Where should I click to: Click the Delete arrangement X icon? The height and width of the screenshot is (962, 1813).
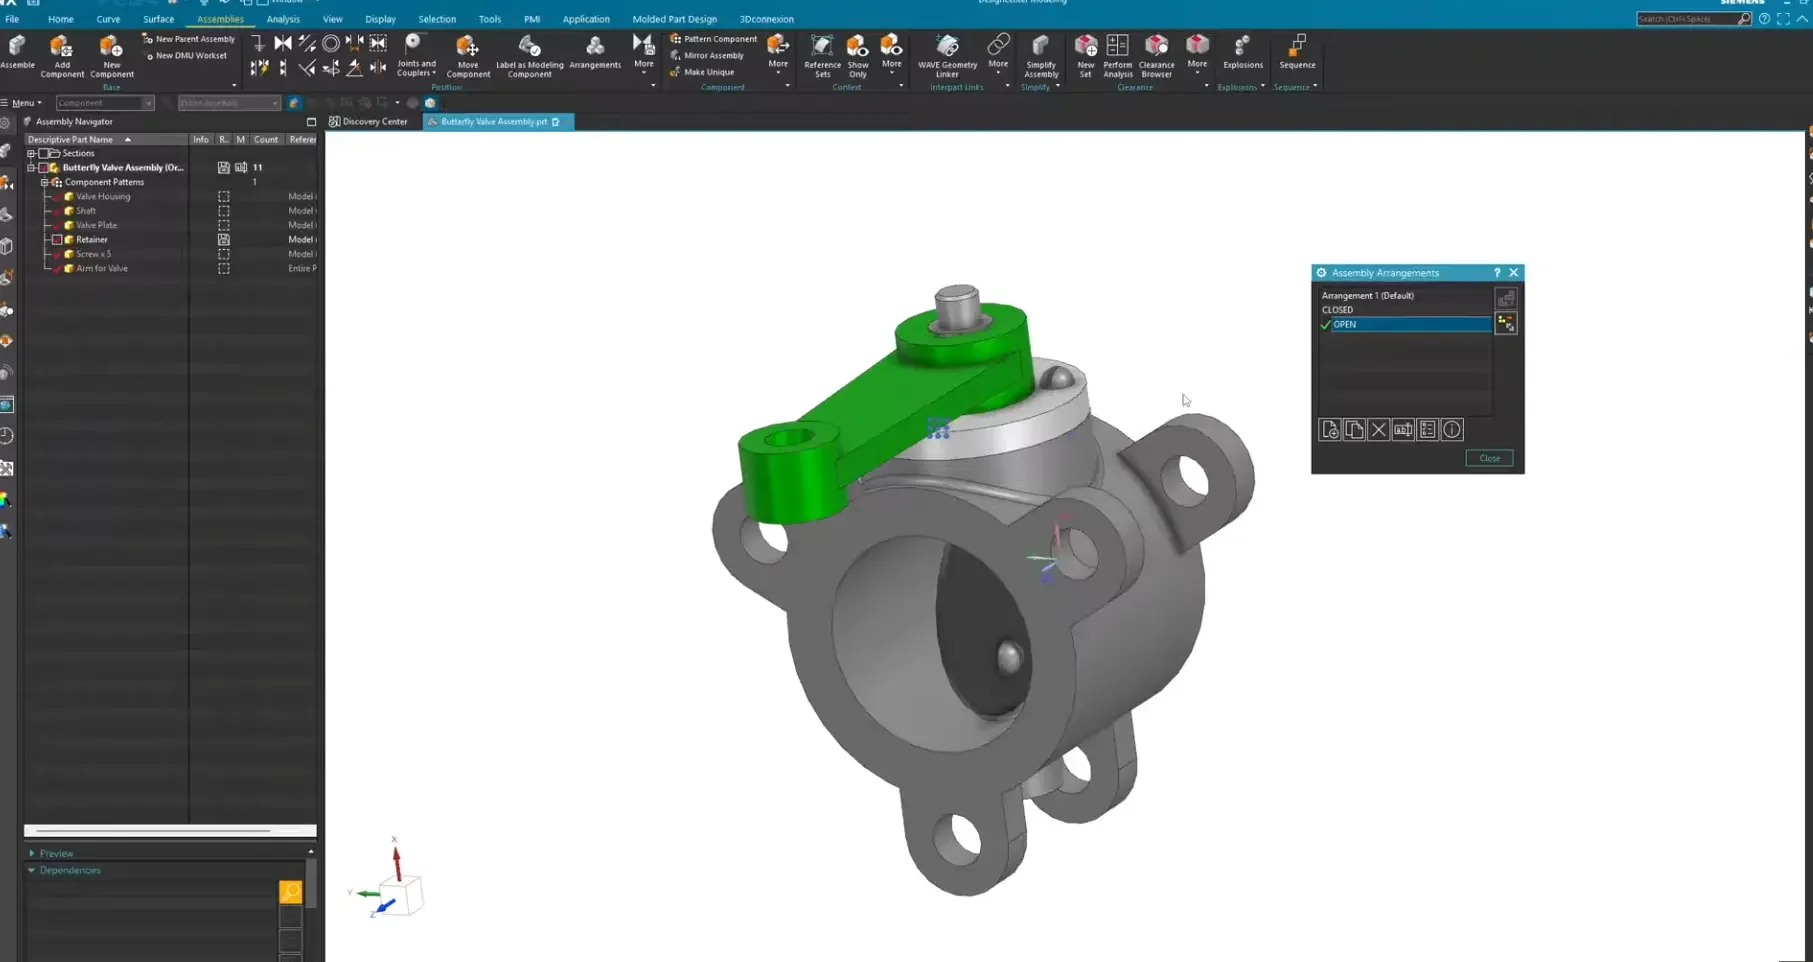pos(1378,430)
